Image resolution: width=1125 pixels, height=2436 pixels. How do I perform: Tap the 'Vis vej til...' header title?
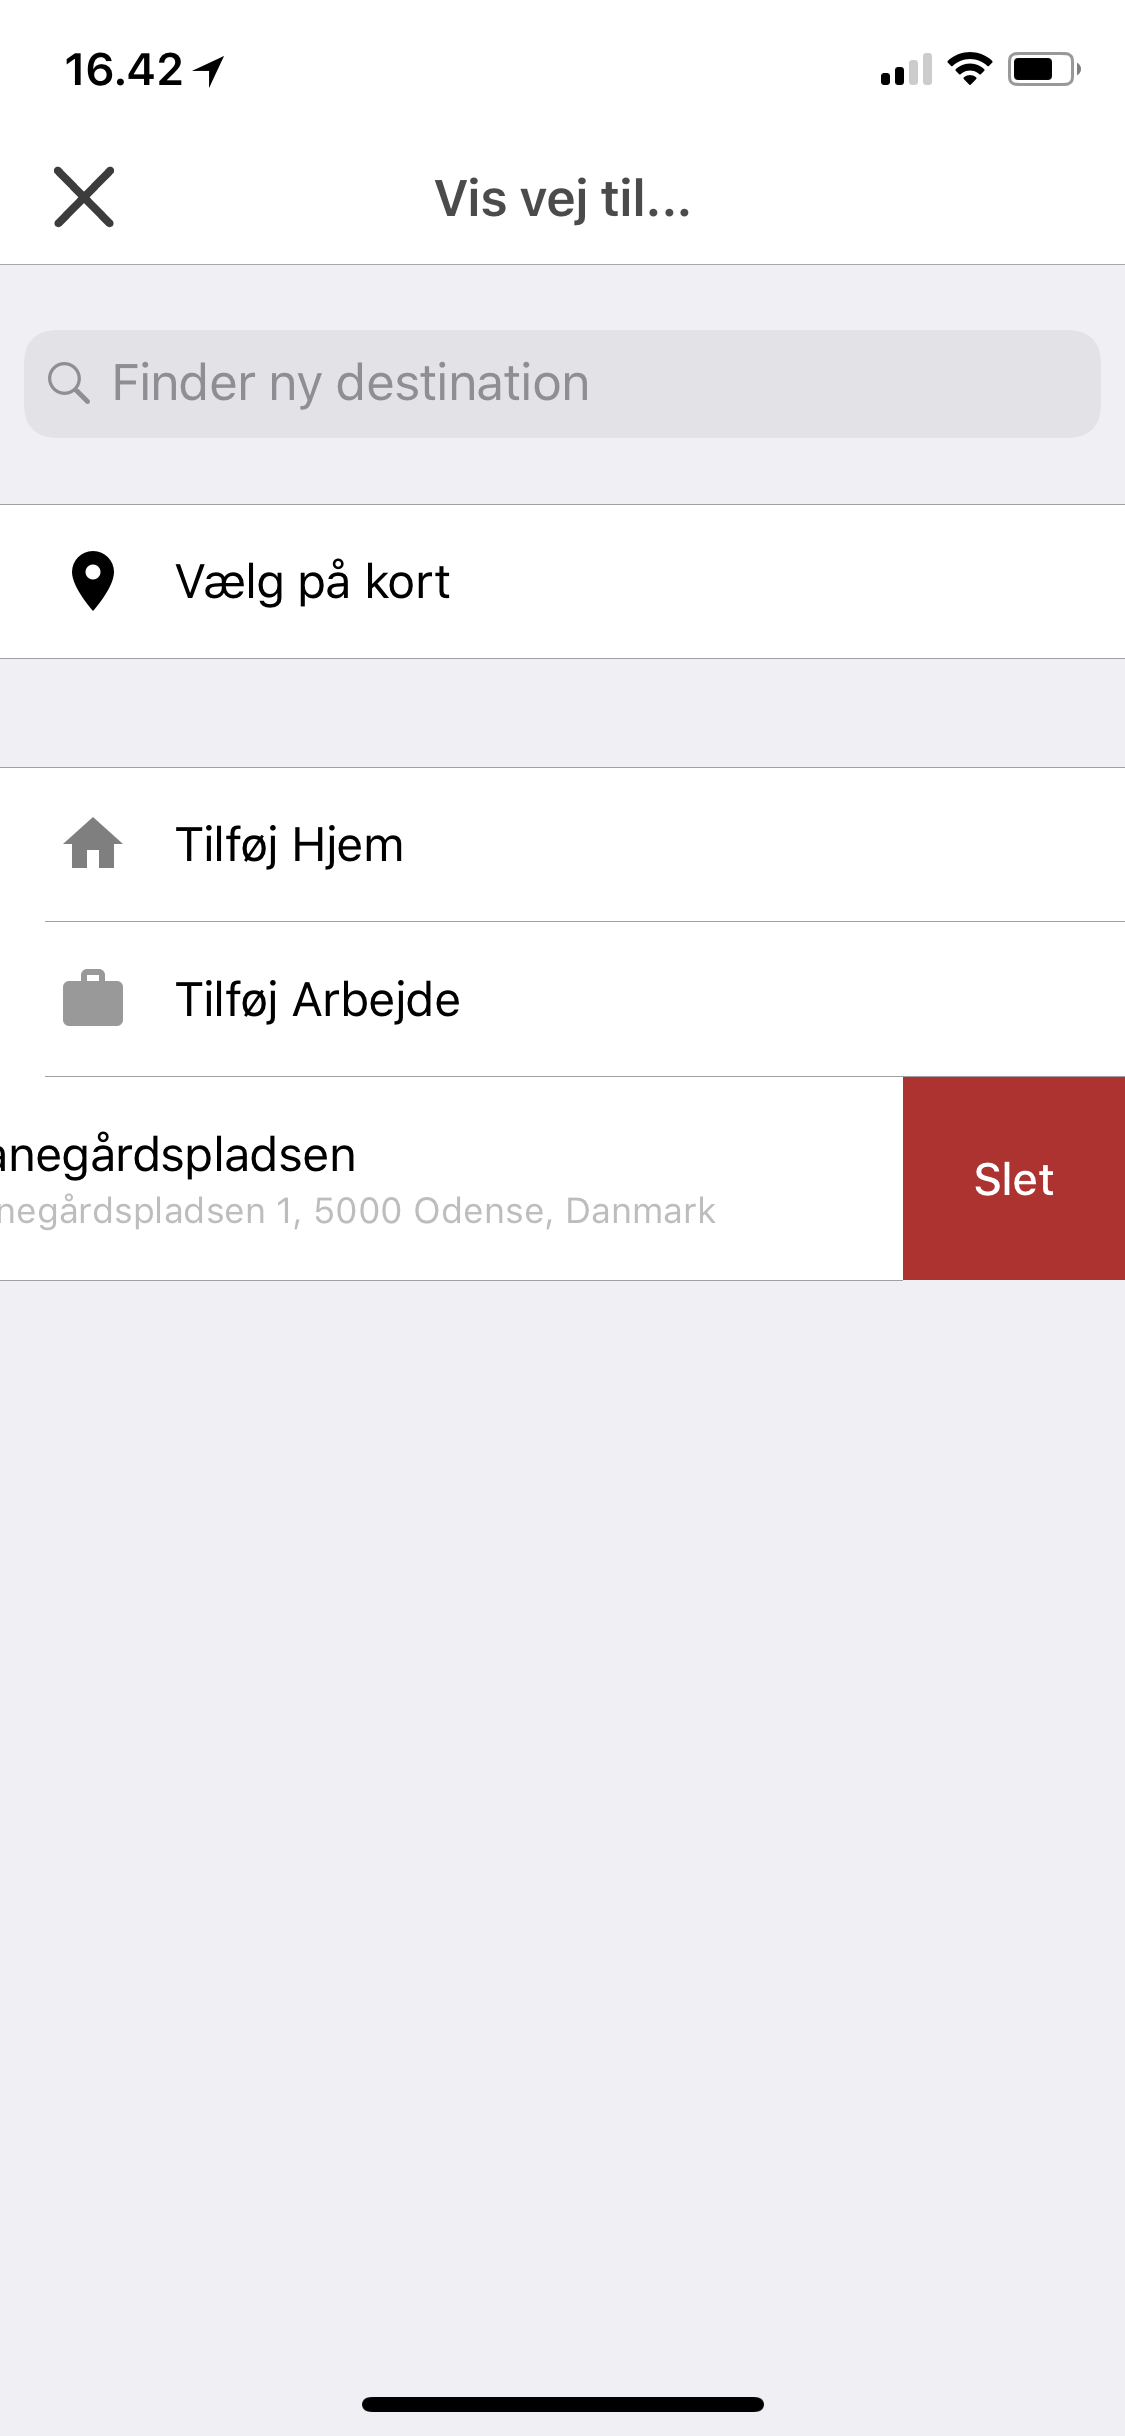coord(563,198)
